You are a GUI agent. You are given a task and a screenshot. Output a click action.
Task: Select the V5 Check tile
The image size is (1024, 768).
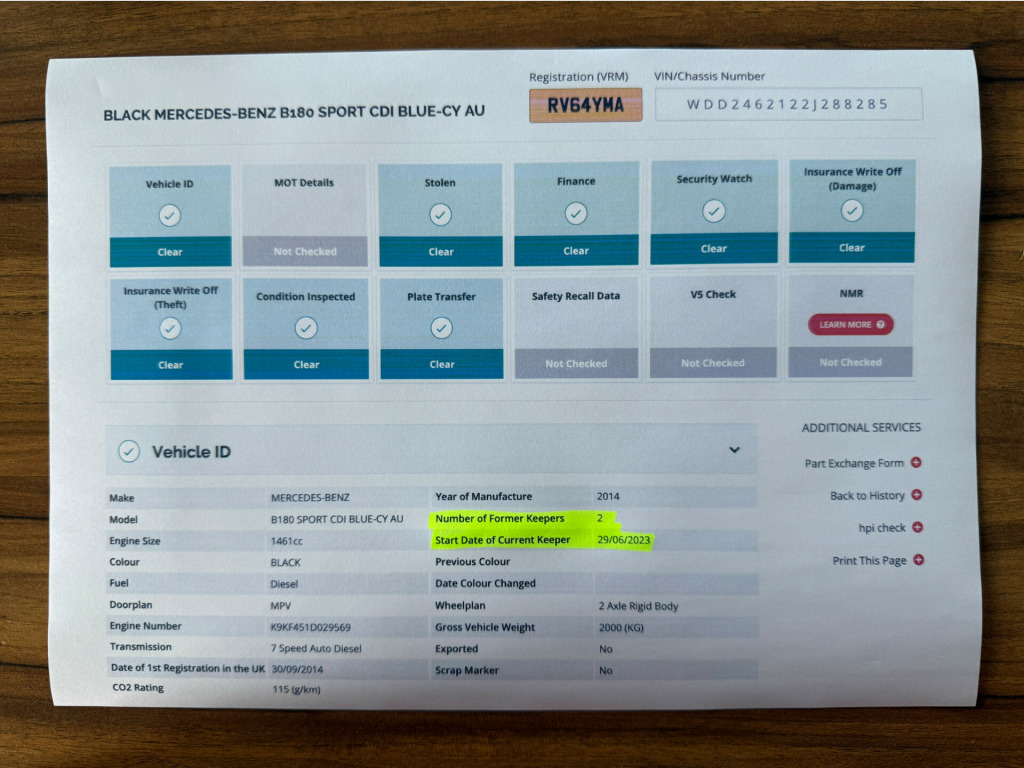coord(713,326)
